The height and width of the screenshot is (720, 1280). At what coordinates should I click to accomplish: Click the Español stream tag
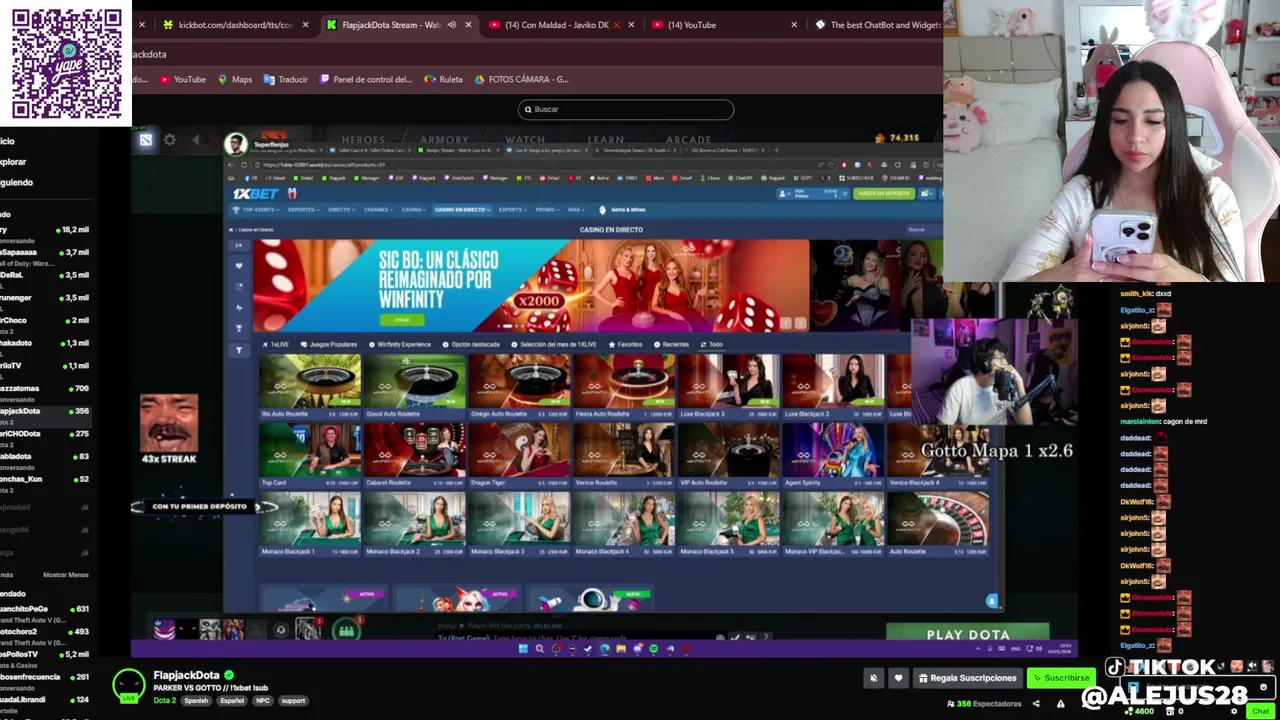tap(232, 700)
